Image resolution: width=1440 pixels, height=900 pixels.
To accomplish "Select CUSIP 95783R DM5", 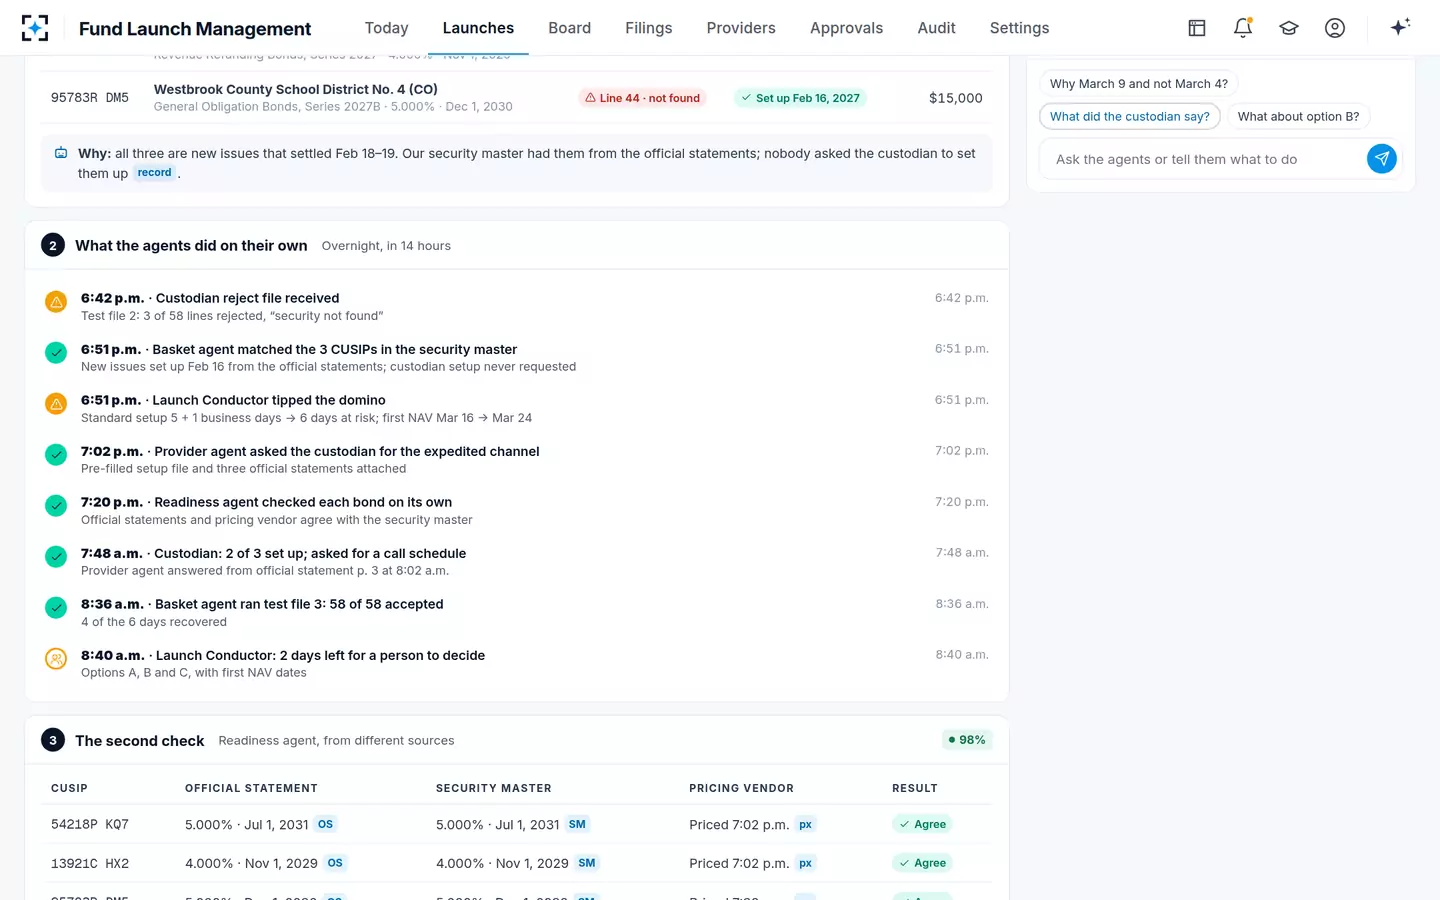I will 90,98.
